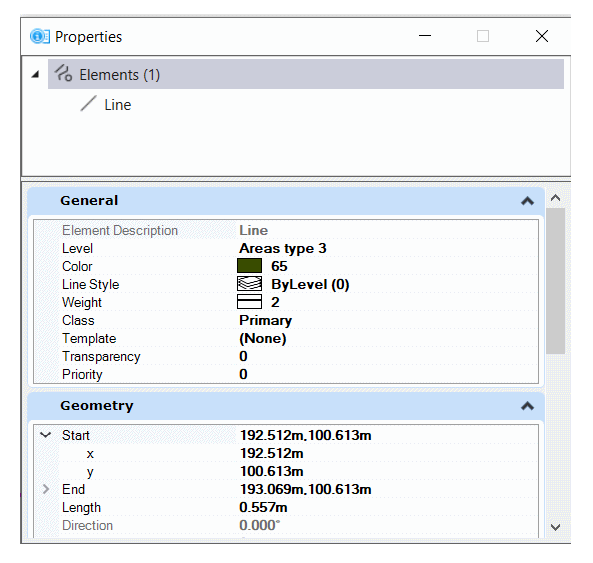Edit the Weight value 2
The height and width of the screenshot is (563, 593).
coord(275,302)
